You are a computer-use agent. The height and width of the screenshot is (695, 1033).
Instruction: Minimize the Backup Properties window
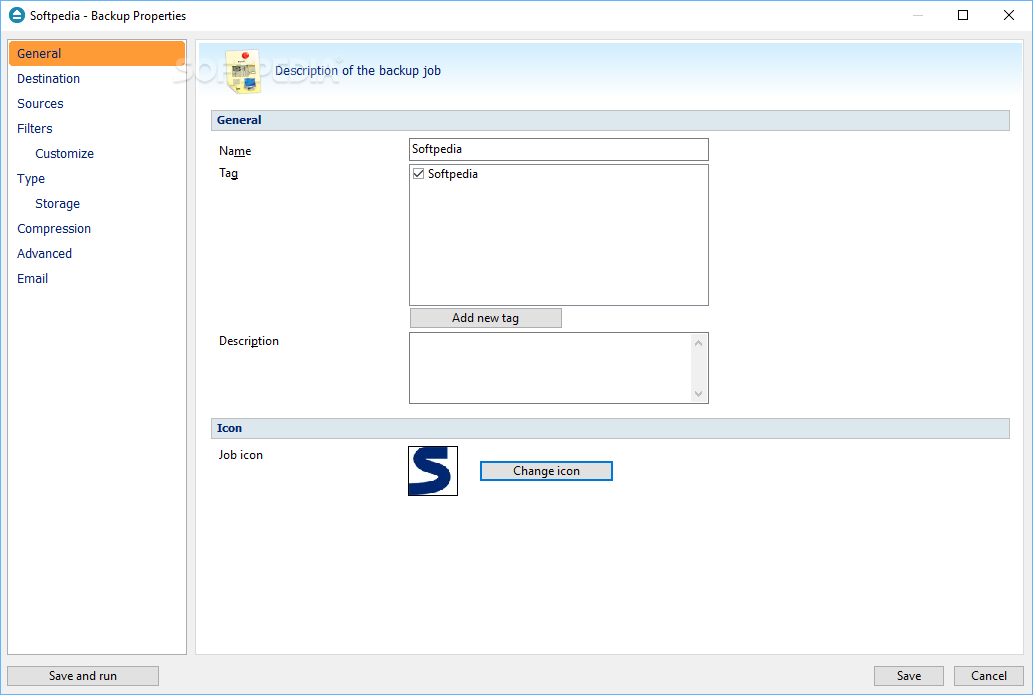tap(918, 15)
